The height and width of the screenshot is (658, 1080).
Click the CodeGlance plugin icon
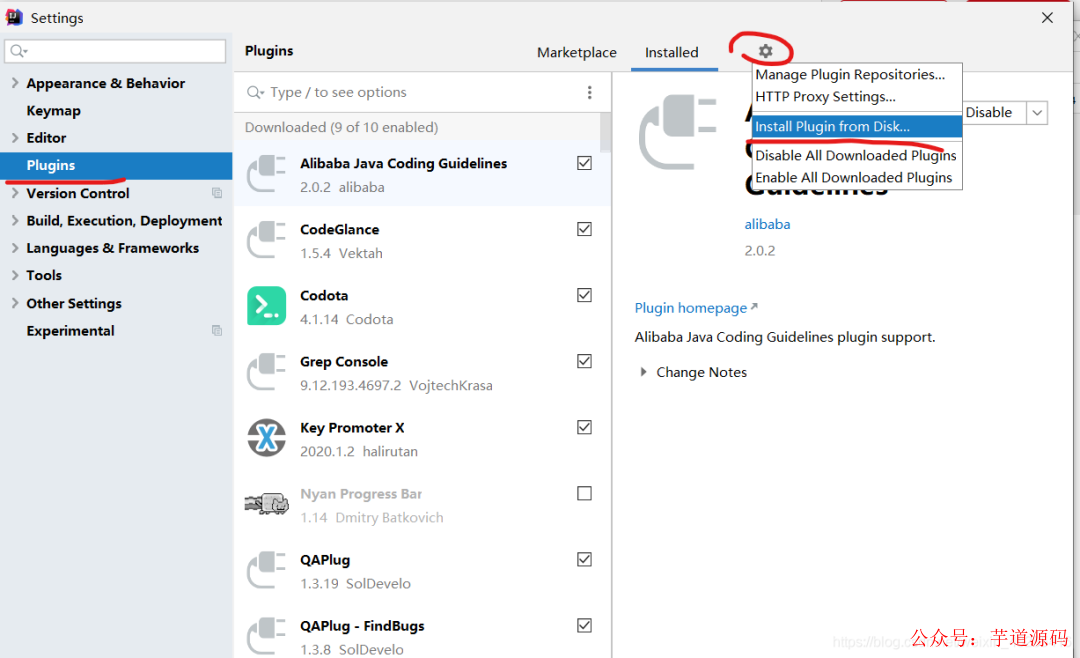coord(267,240)
